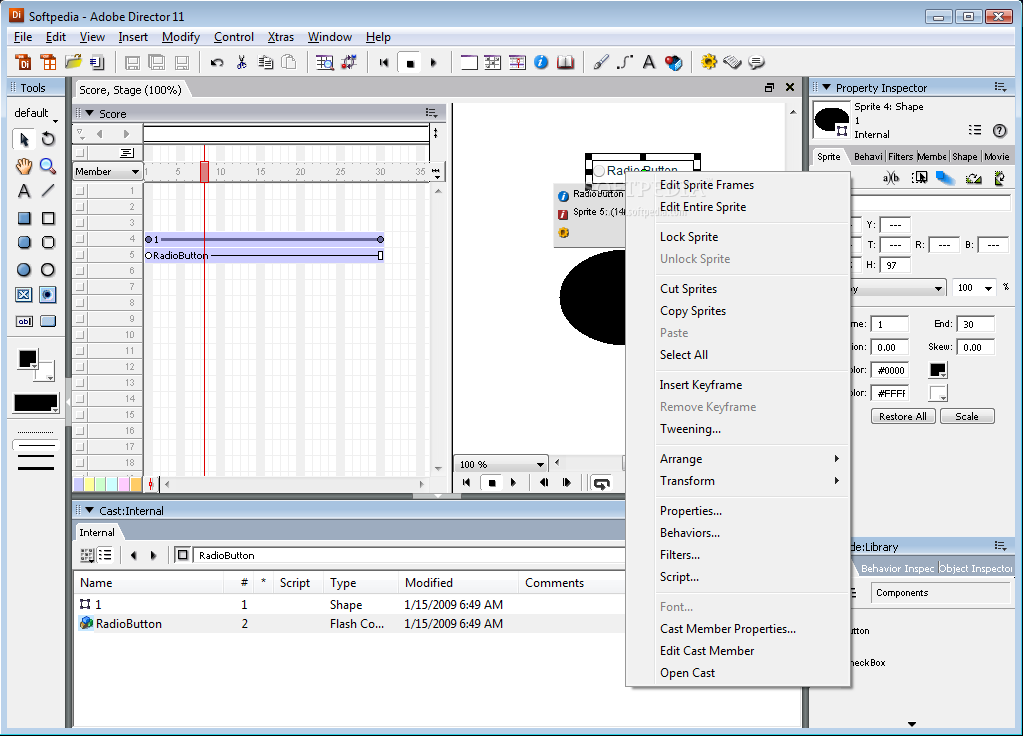Click forecolor swatch in Property Inspector
Viewport: 1023px width, 736px height.
[x=938, y=370]
